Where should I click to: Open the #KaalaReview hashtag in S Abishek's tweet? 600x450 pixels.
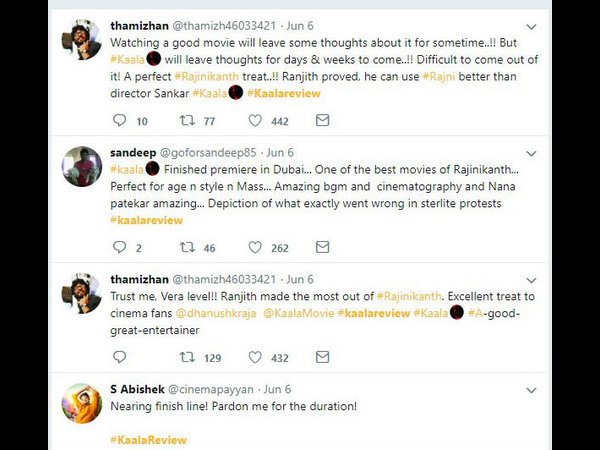[x=148, y=439]
